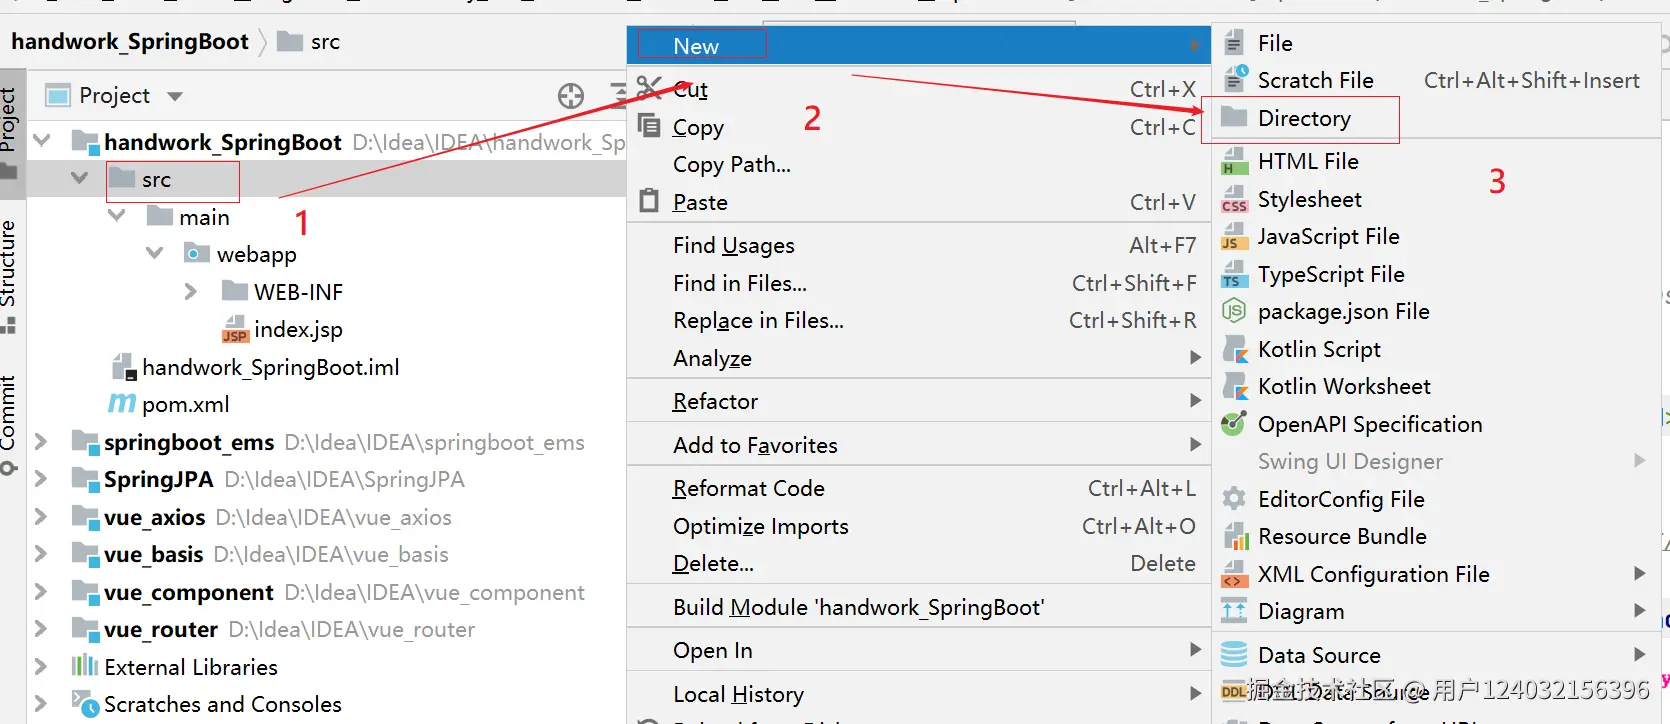Screen dimensions: 1670x724
Task: Open the Refactor submenu
Action: 919,401
